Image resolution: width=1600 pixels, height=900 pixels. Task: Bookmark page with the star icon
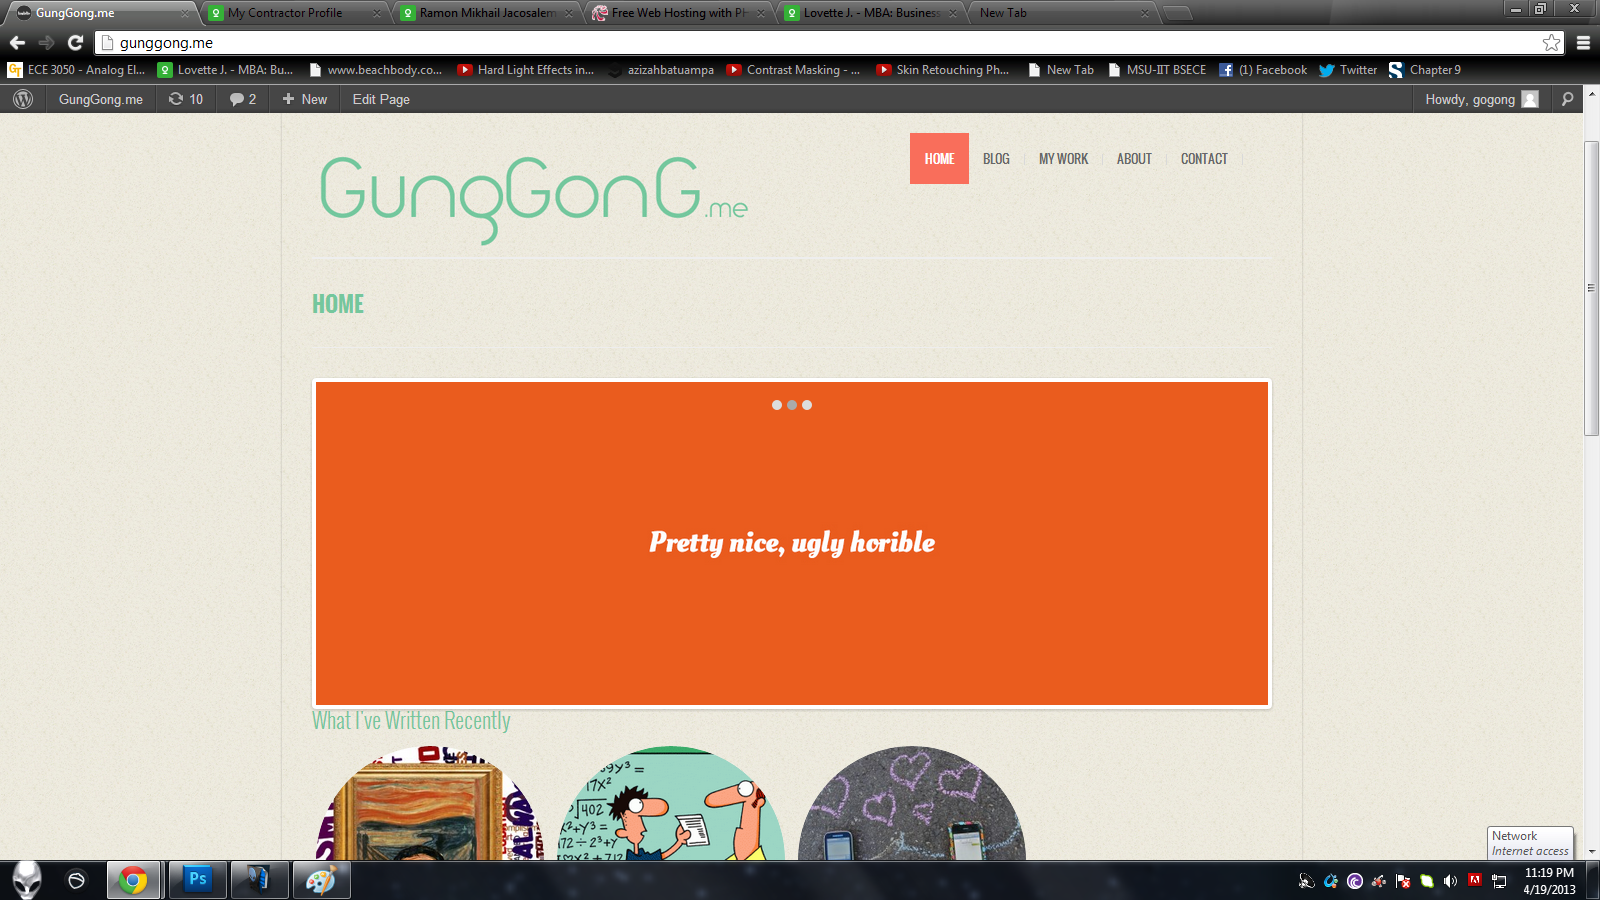tap(1551, 43)
